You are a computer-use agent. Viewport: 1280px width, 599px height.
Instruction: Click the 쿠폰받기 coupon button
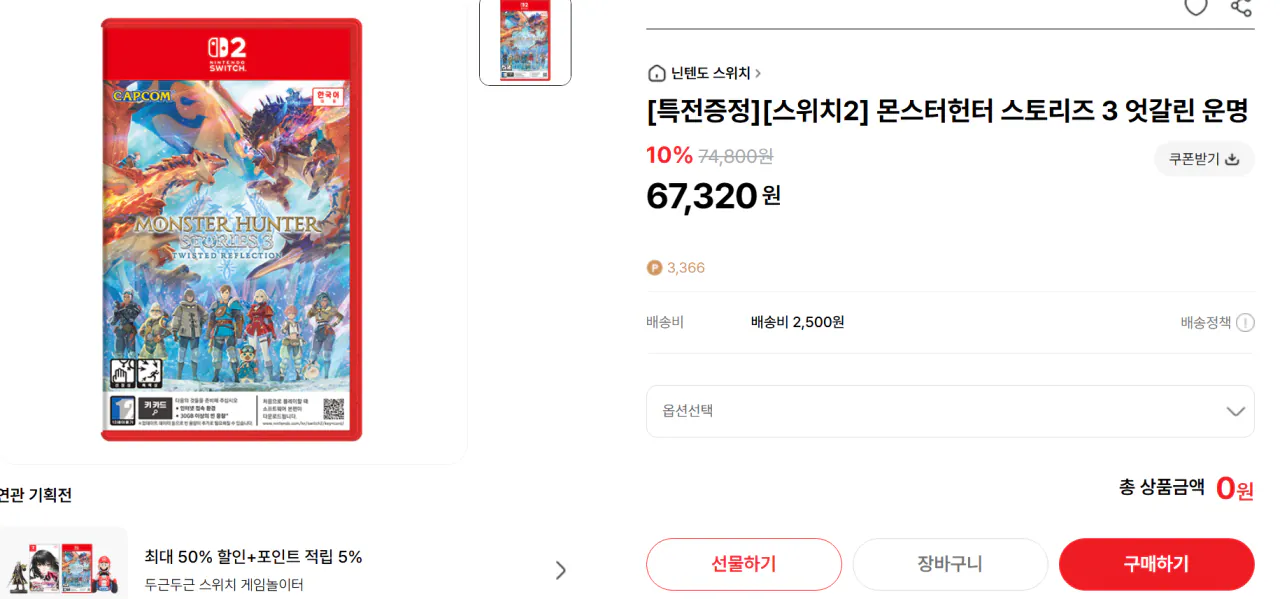pos(1204,158)
